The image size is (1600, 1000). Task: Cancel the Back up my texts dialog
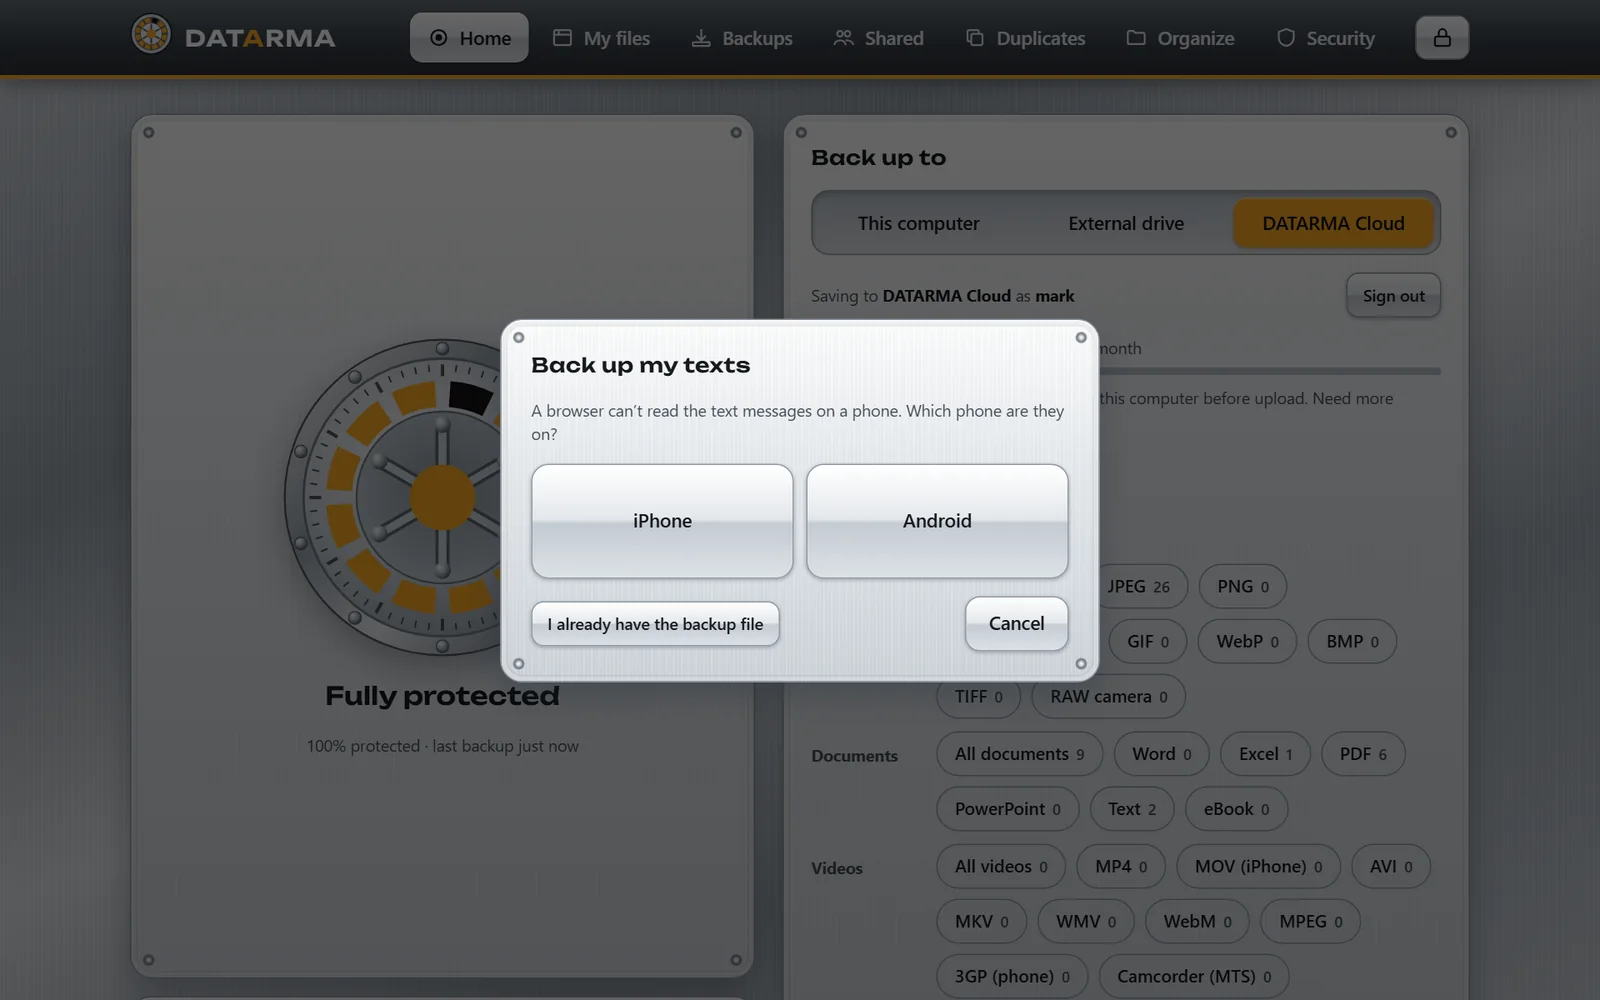1016,623
